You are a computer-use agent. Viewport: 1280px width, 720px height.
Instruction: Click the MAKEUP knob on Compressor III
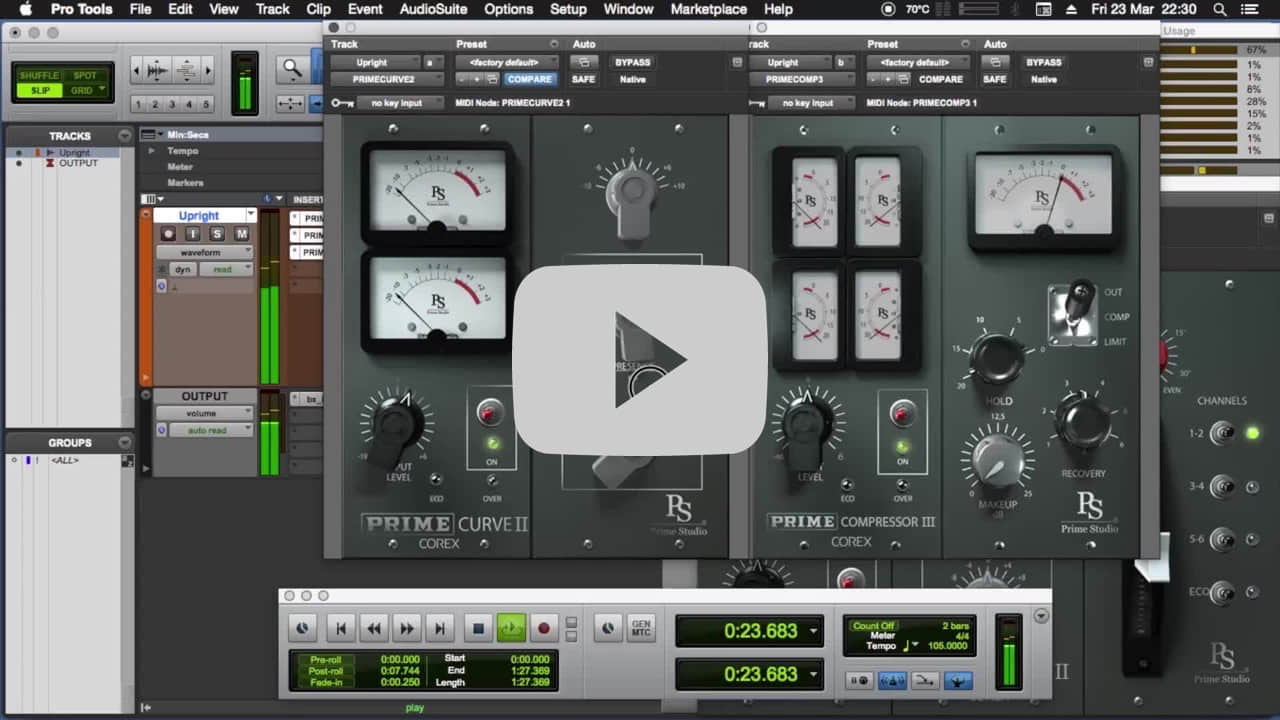998,462
